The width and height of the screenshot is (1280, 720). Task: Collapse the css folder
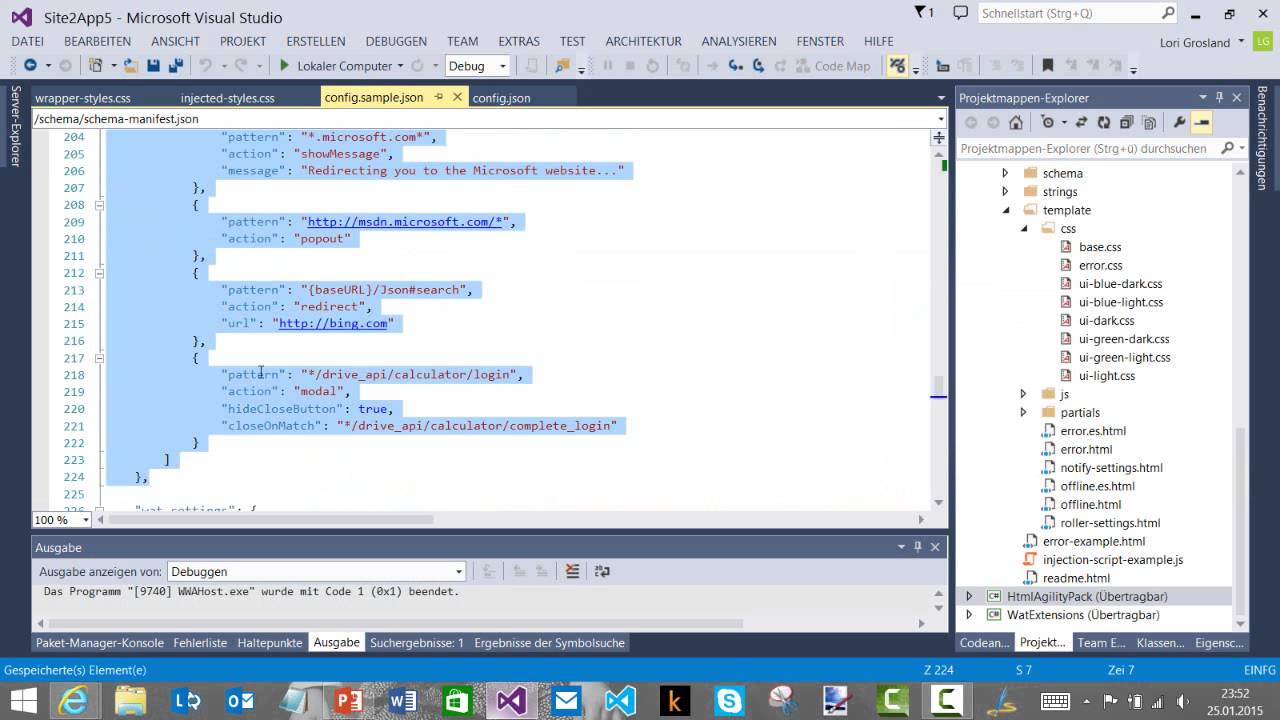pyautogui.click(x=1024, y=229)
